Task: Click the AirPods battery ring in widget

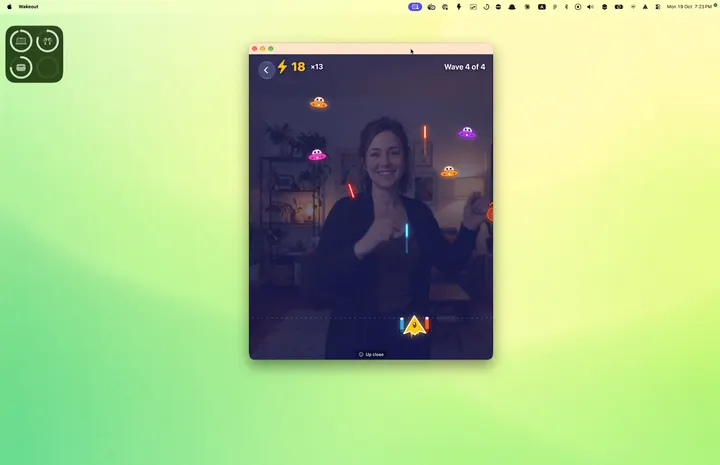Action: [48, 41]
